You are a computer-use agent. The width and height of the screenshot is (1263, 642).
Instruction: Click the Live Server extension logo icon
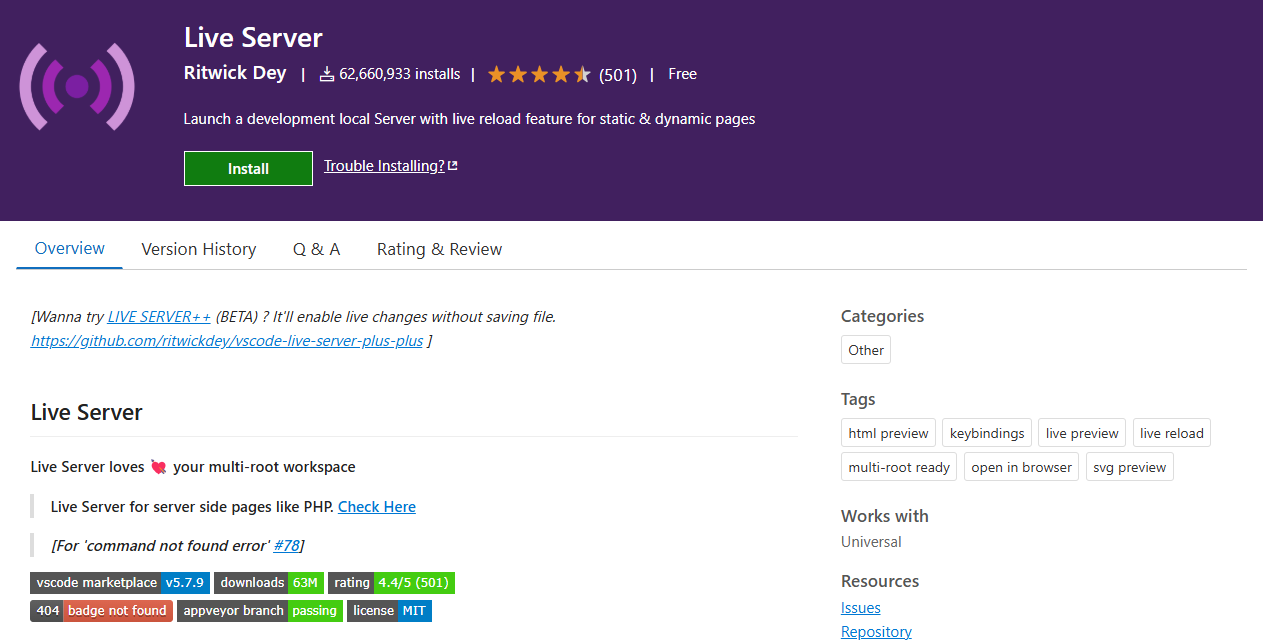pyautogui.click(x=77, y=87)
